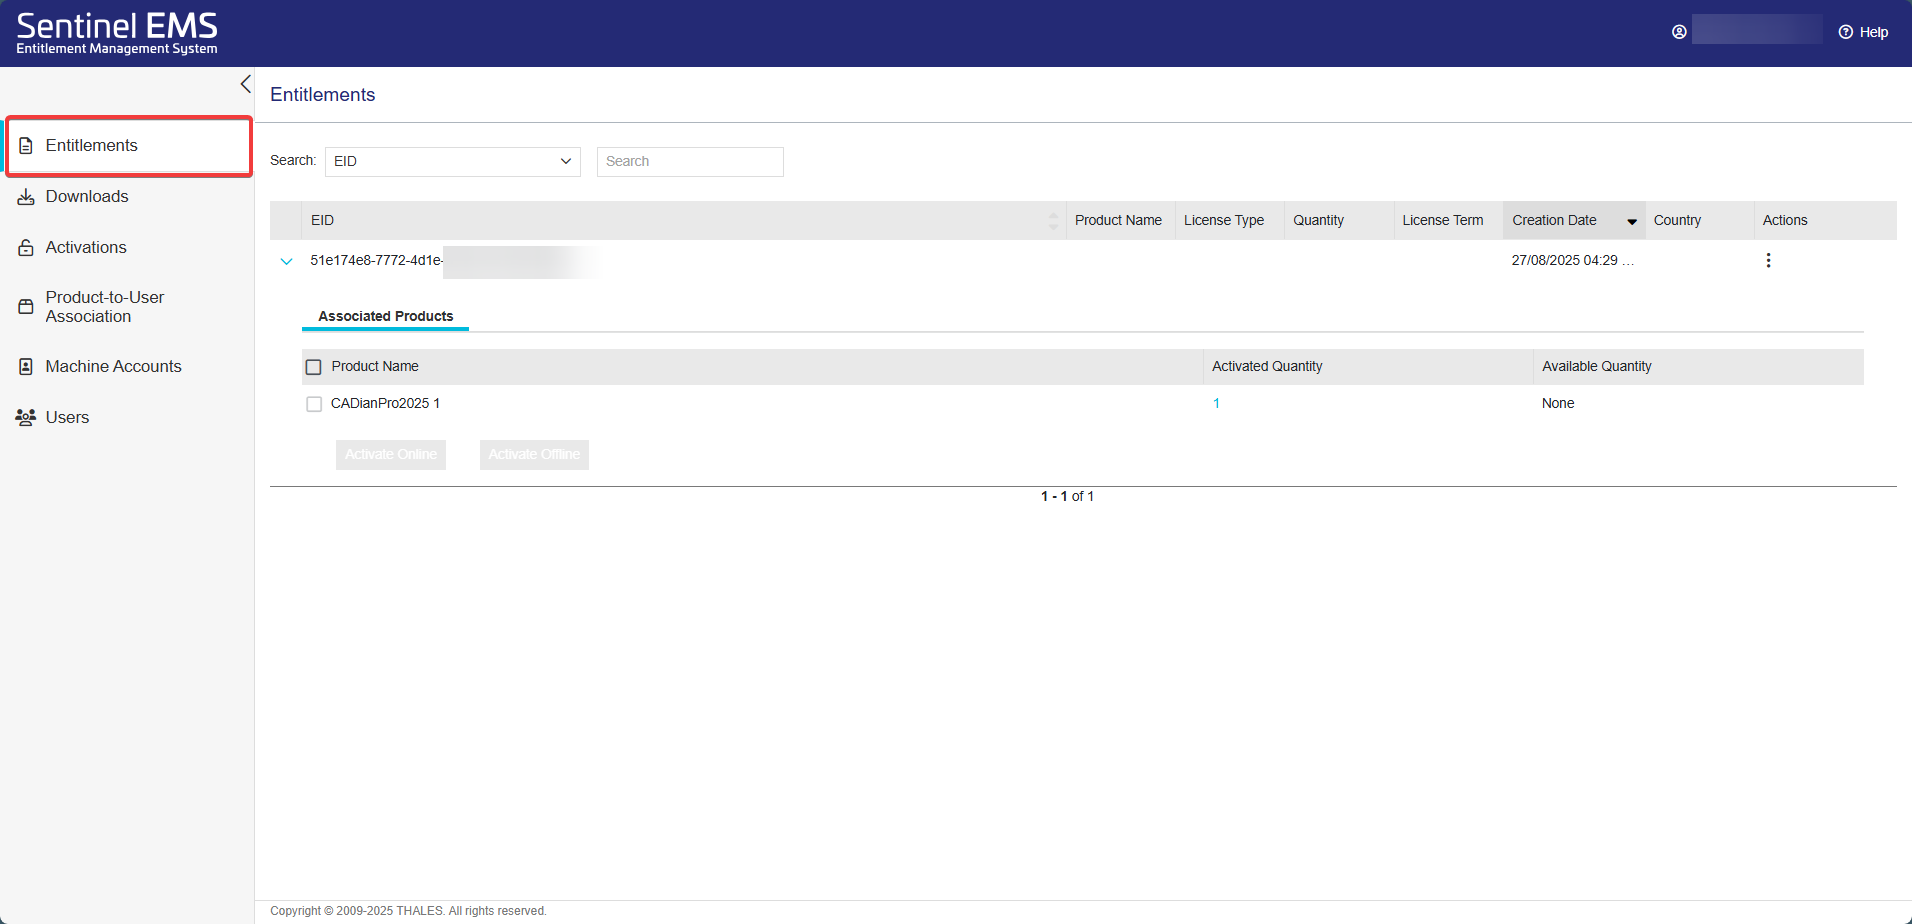1912x924 pixels.
Task: Click the CADianPro2025 1 product name
Action: click(385, 404)
